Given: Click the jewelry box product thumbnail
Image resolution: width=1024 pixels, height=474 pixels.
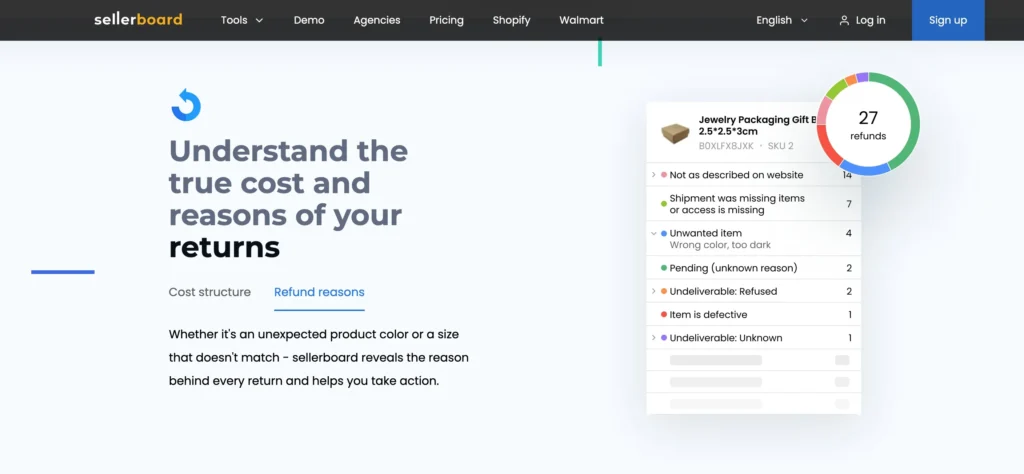Looking at the screenshot, I should (676, 132).
